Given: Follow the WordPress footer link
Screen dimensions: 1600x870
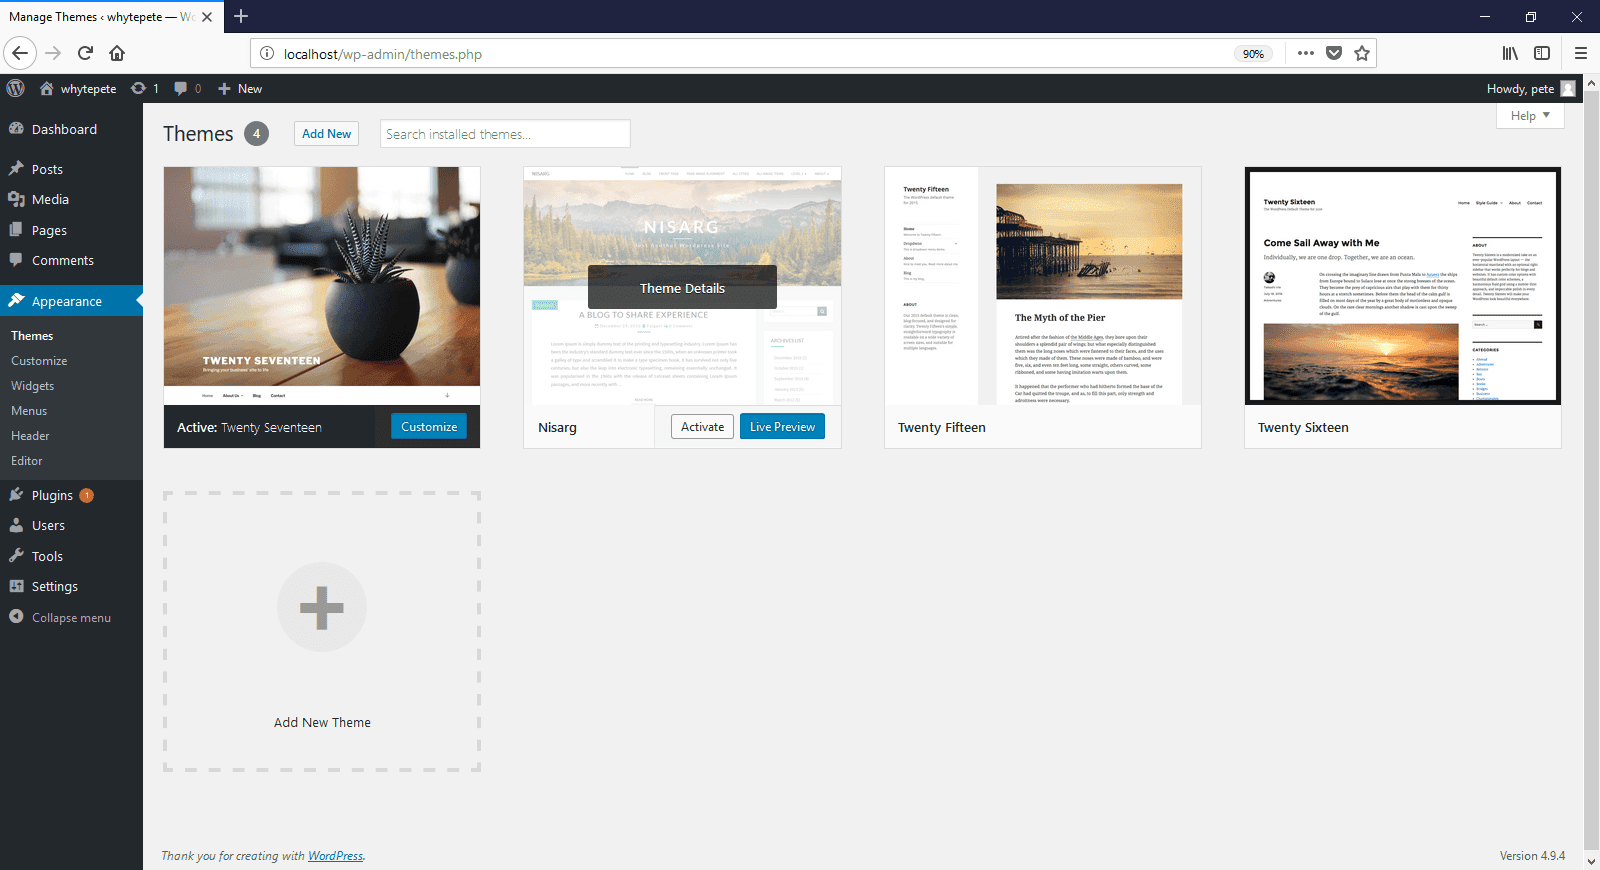Looking at the screenshot, I should (336, 856).
